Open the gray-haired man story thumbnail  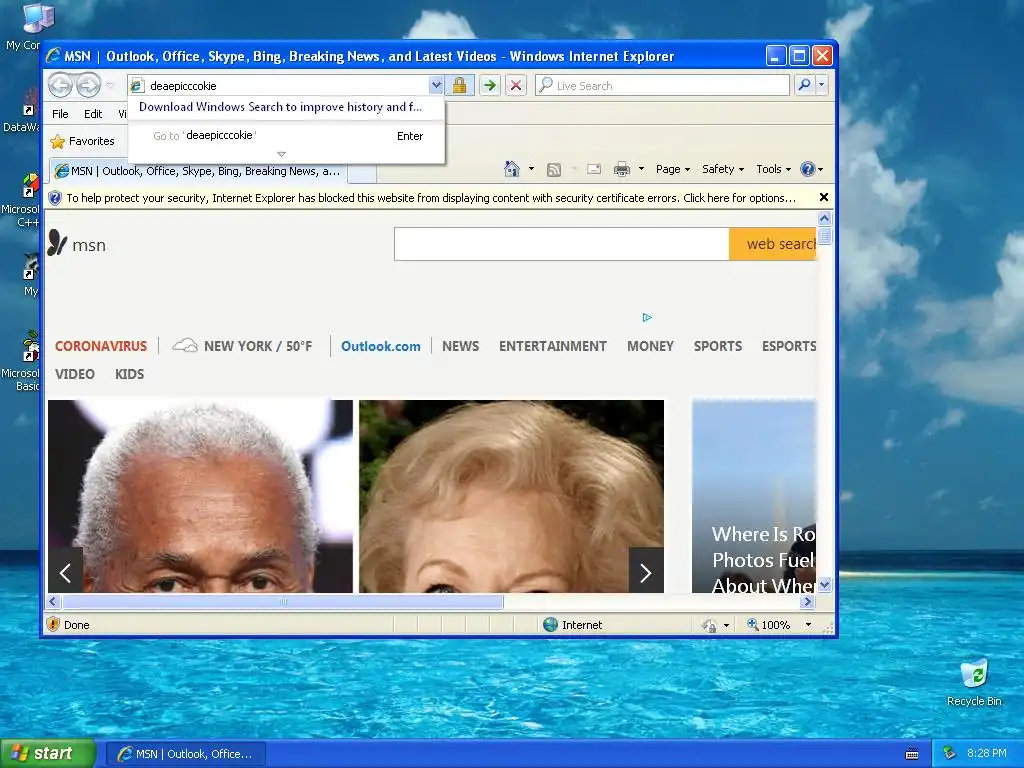click(x=200, y=496)
